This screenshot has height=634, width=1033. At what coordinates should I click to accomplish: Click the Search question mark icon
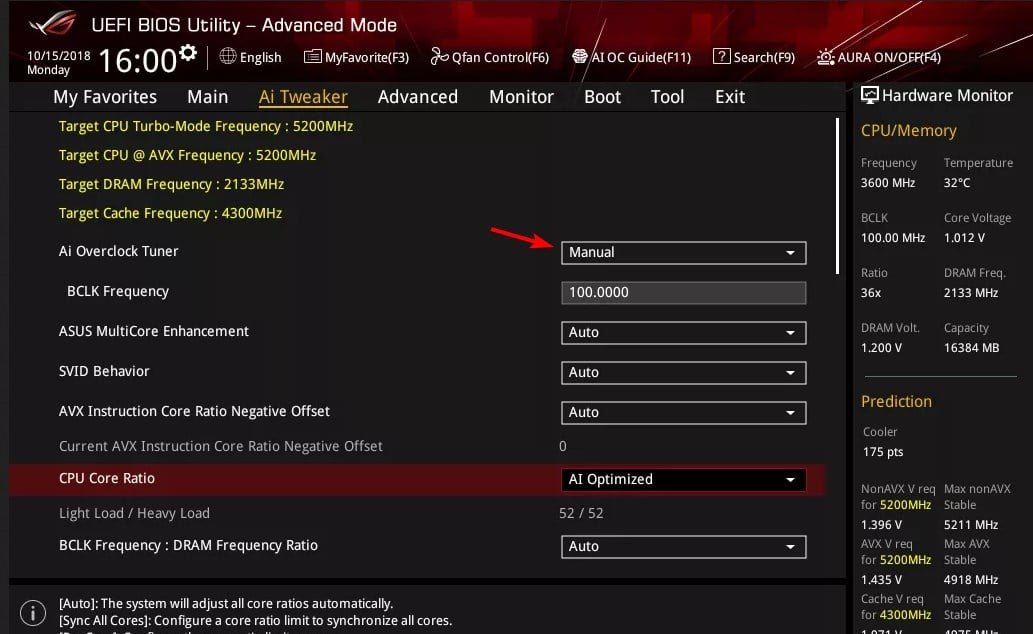721,57
